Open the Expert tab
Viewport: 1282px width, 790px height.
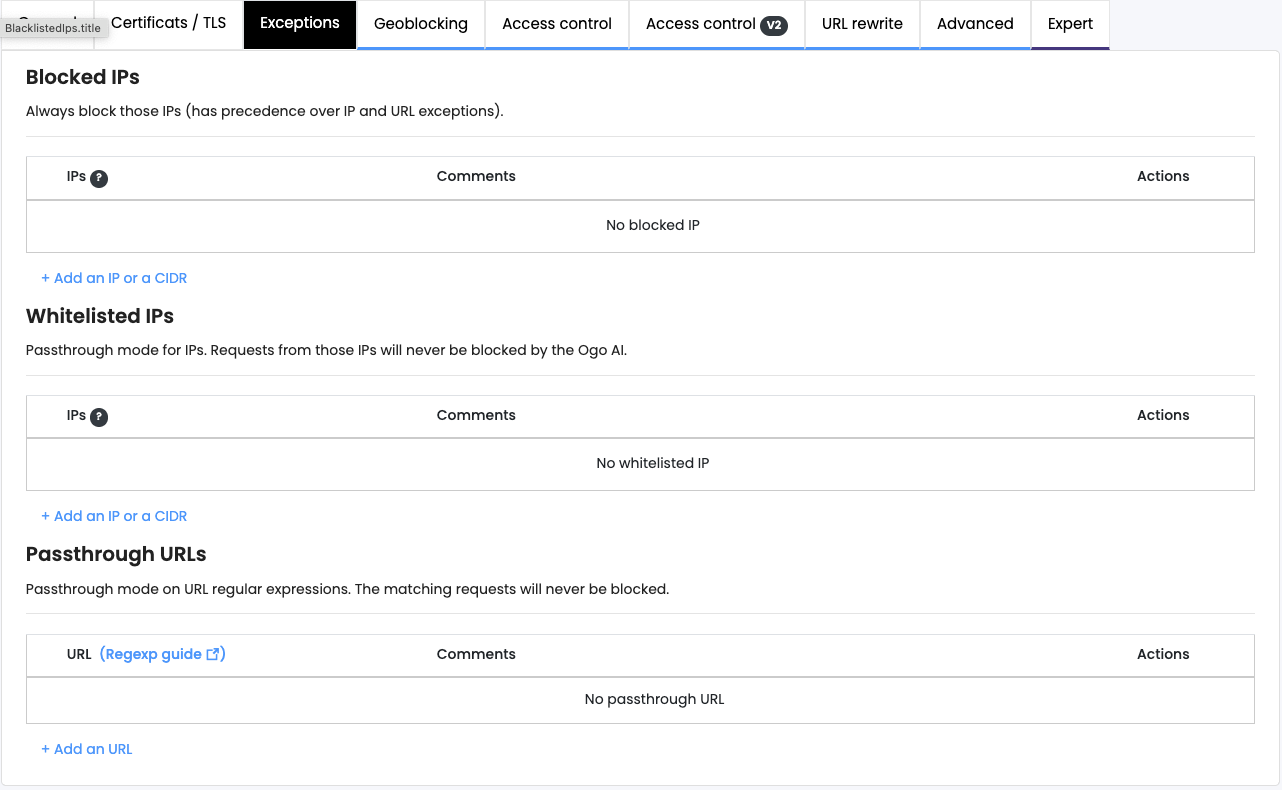tap(1070, 24)
